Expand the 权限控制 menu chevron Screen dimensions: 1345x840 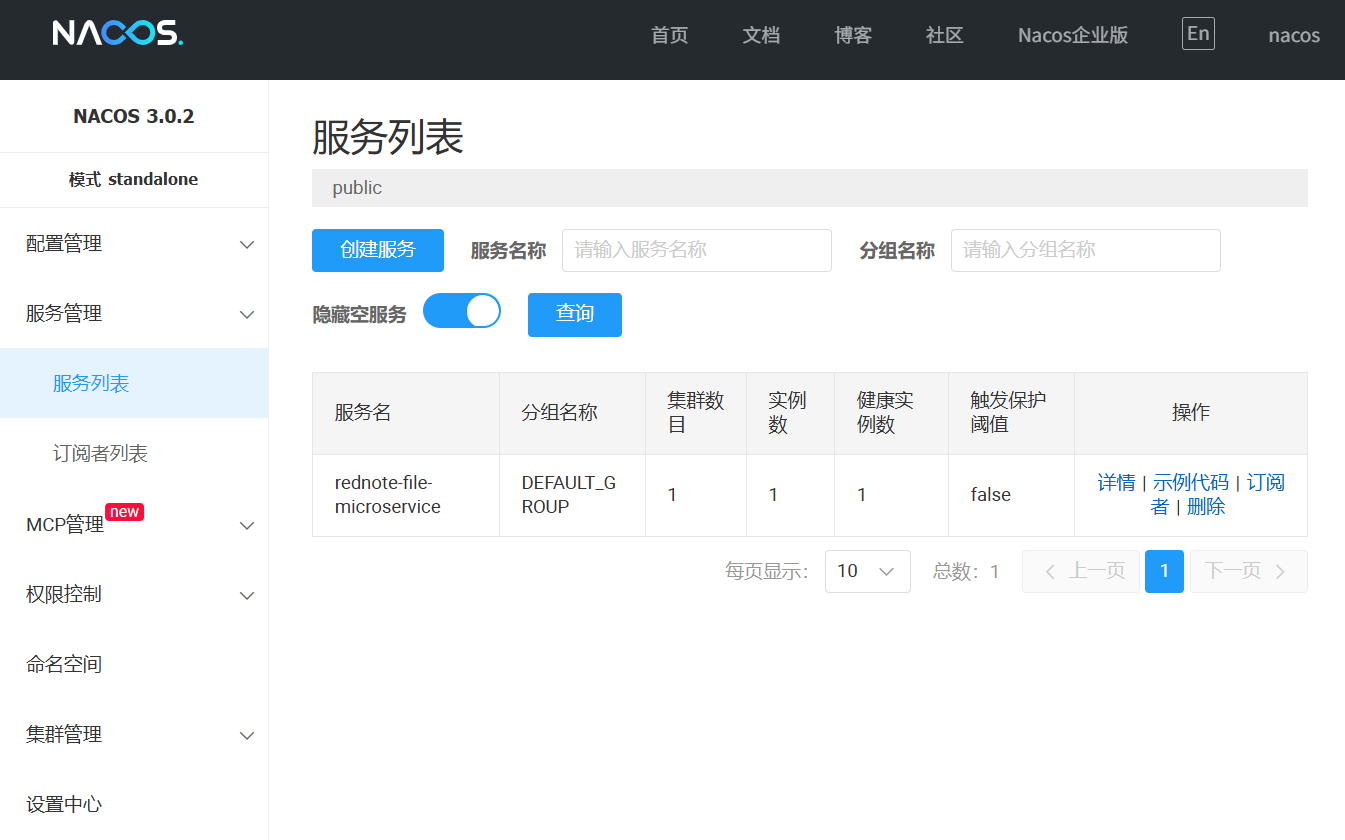(247, 595)
